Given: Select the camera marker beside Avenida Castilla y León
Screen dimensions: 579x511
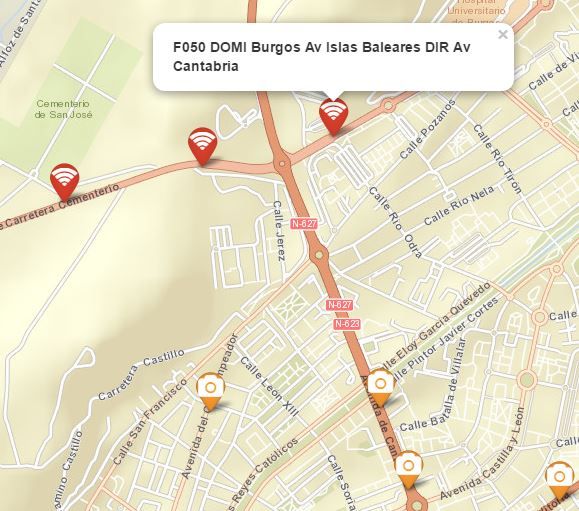Looking at the screenshot, I should coord(408,469).
